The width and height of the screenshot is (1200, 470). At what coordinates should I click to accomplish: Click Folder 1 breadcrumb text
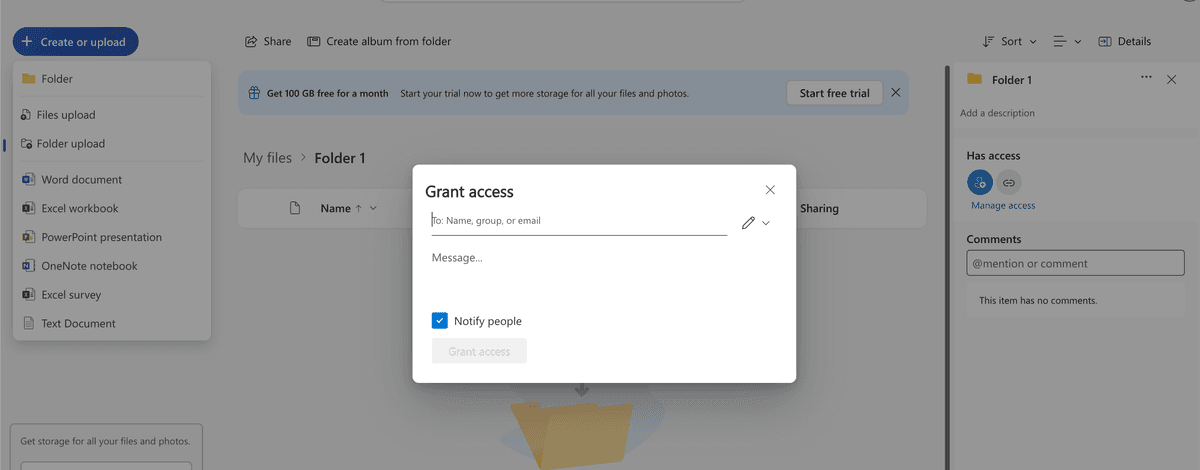[x=340, y=158]
